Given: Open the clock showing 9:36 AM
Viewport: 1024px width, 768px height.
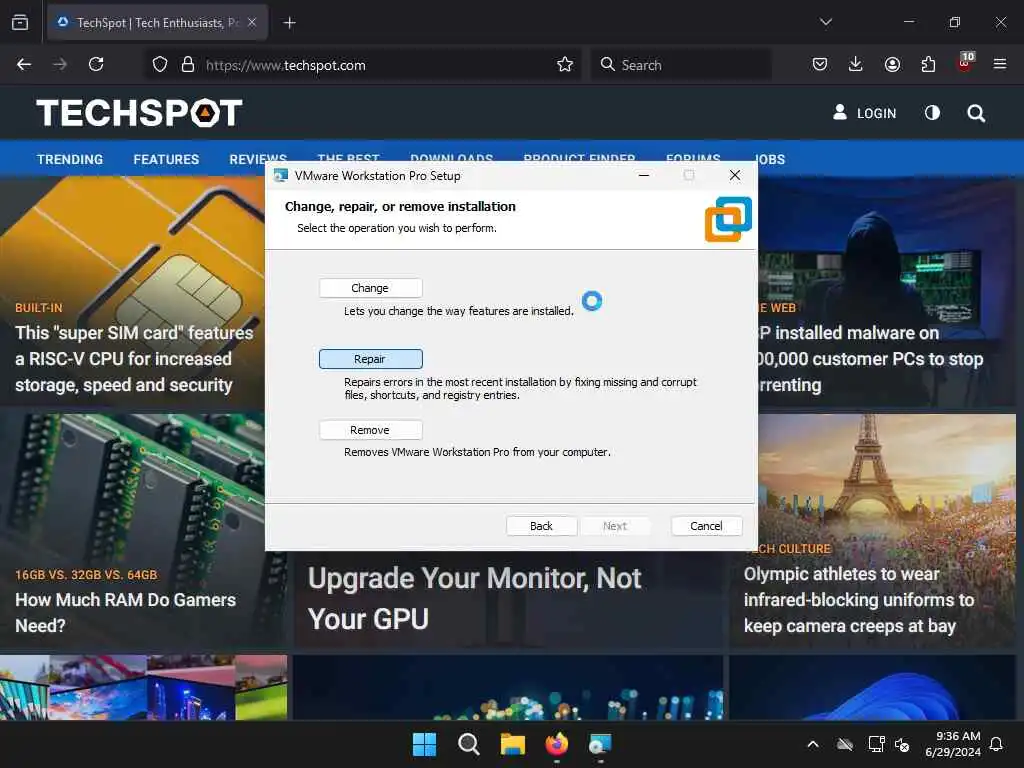Looking at the screenshot, I should [x=953, y=744].
